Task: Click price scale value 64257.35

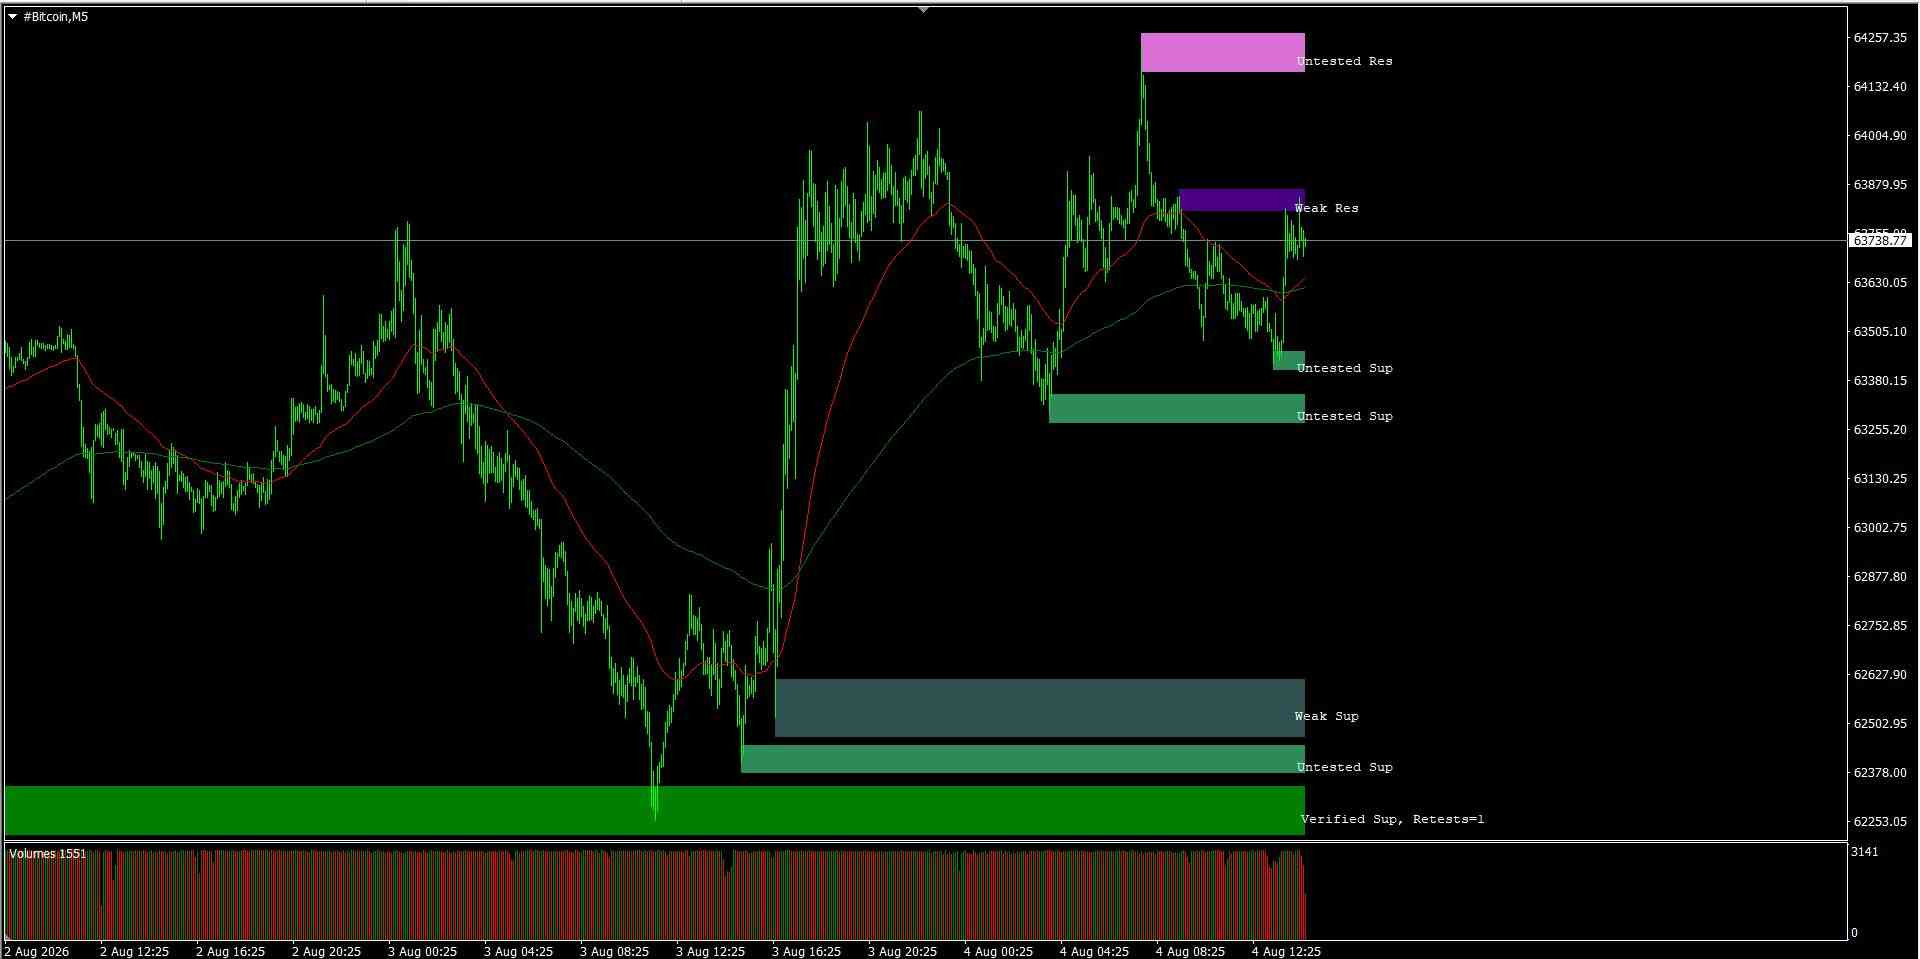Action: click(x=1880, y=38)
